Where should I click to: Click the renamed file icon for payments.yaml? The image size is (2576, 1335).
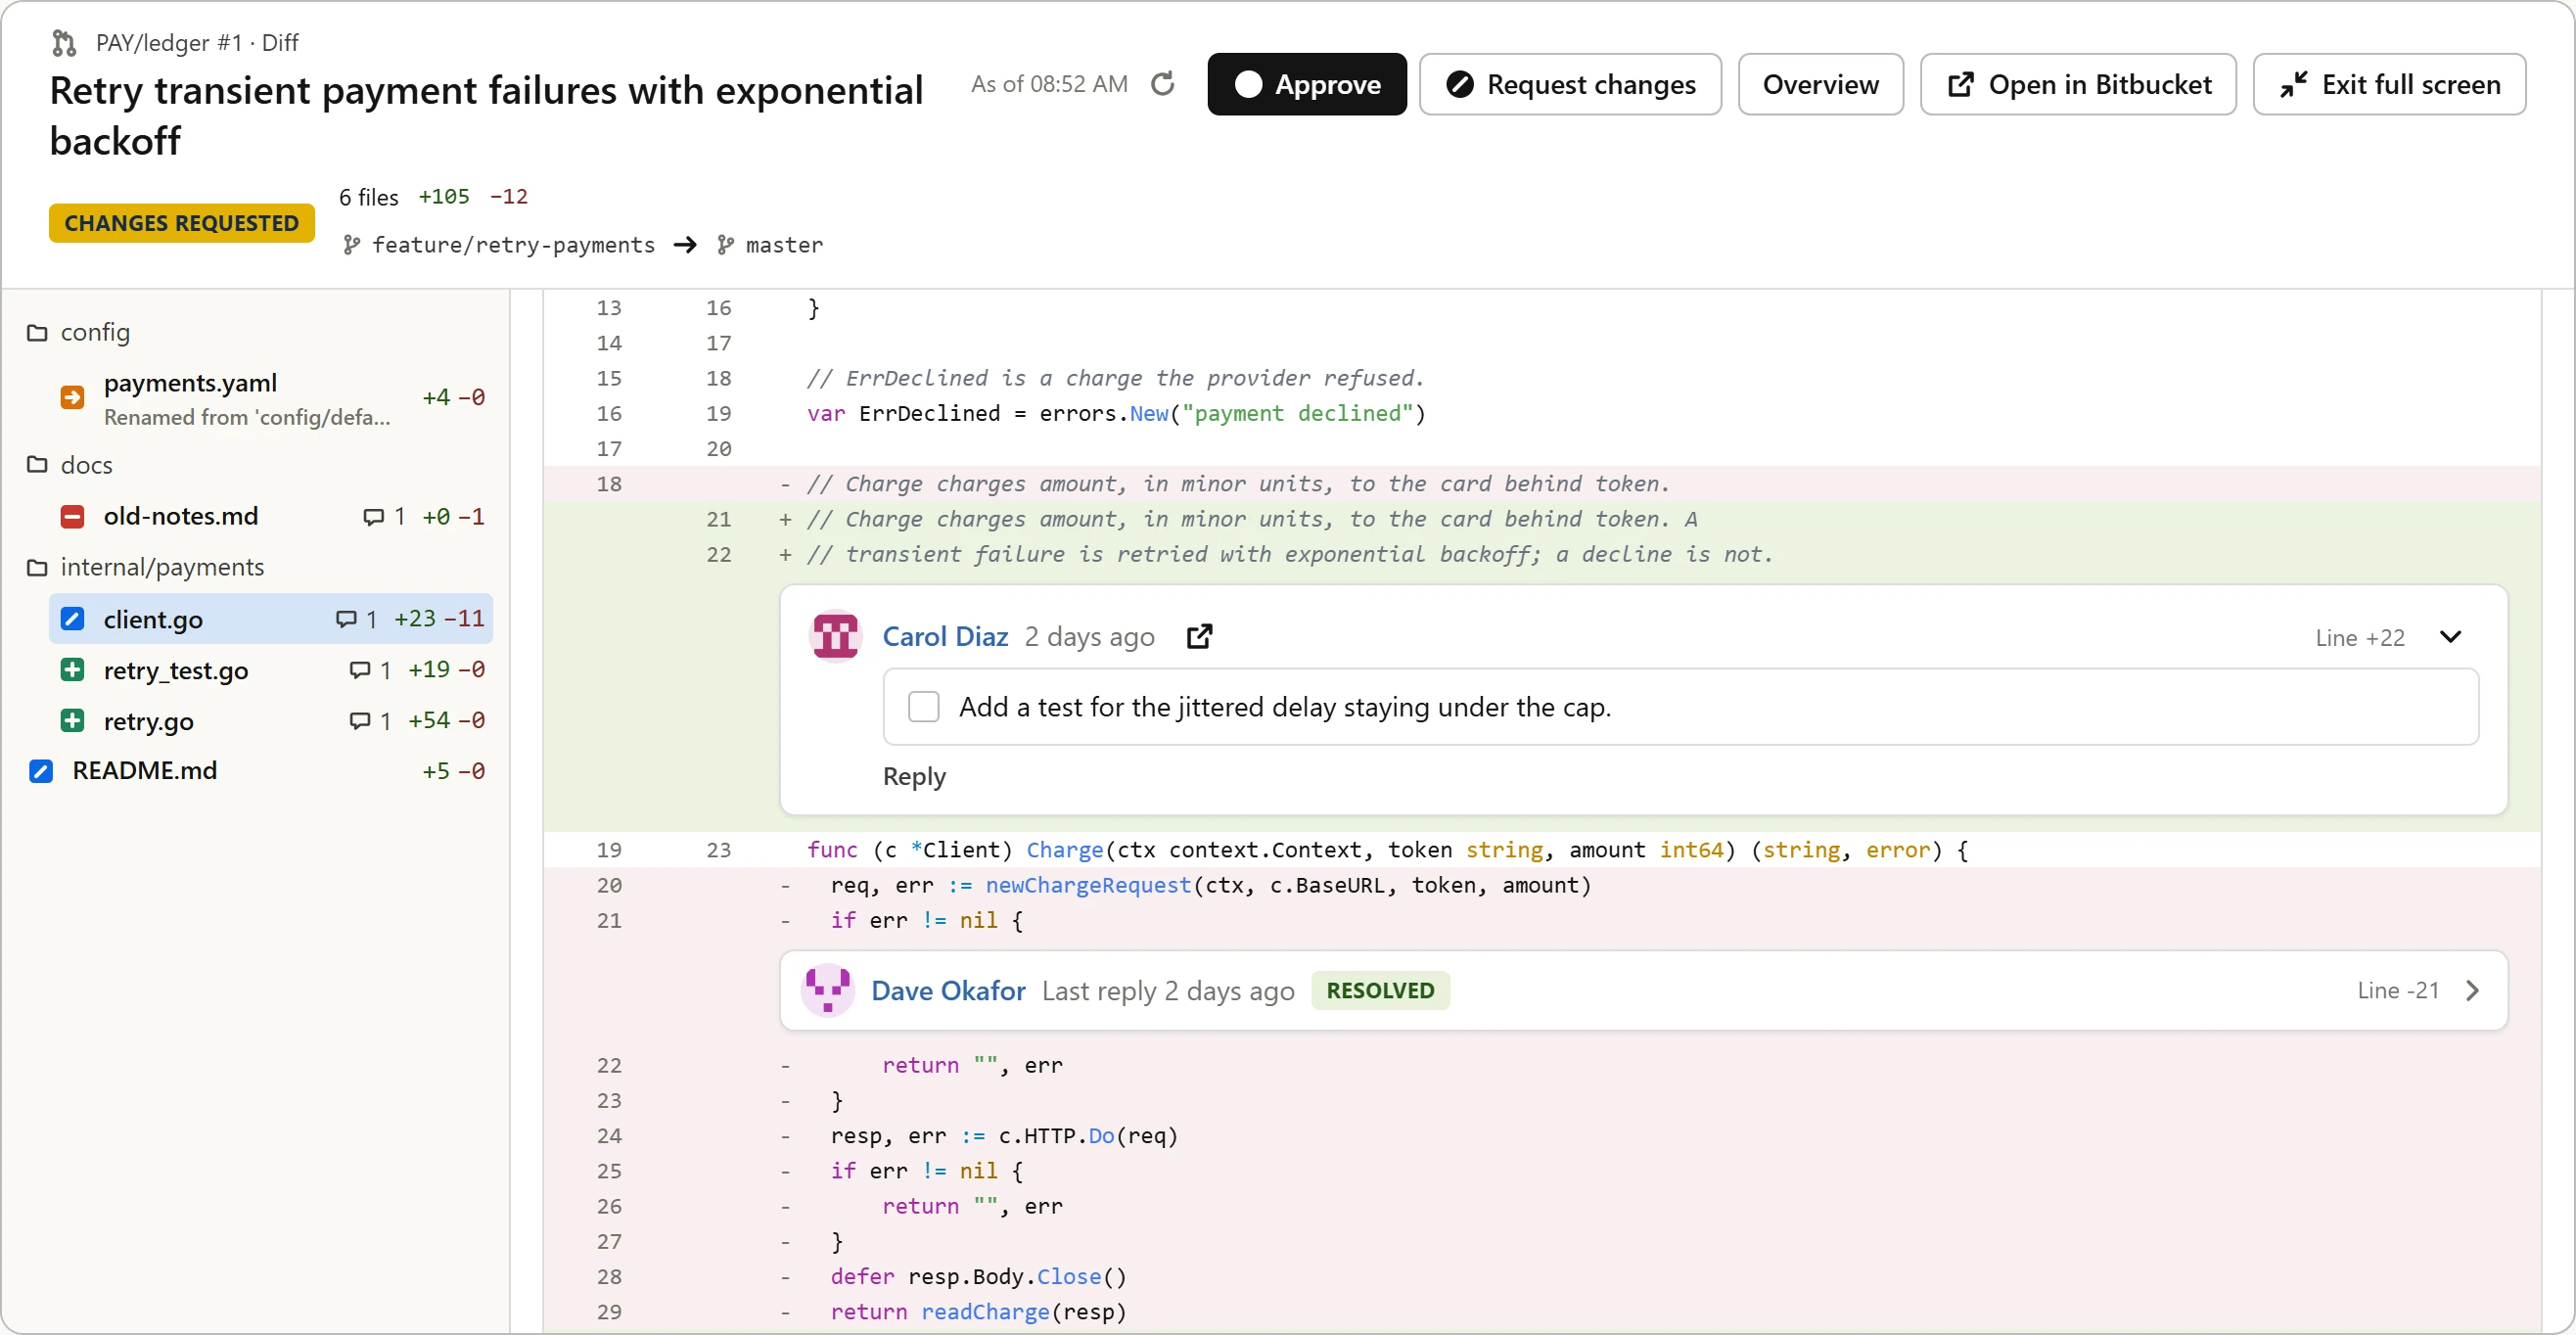(x=72, y=397)
